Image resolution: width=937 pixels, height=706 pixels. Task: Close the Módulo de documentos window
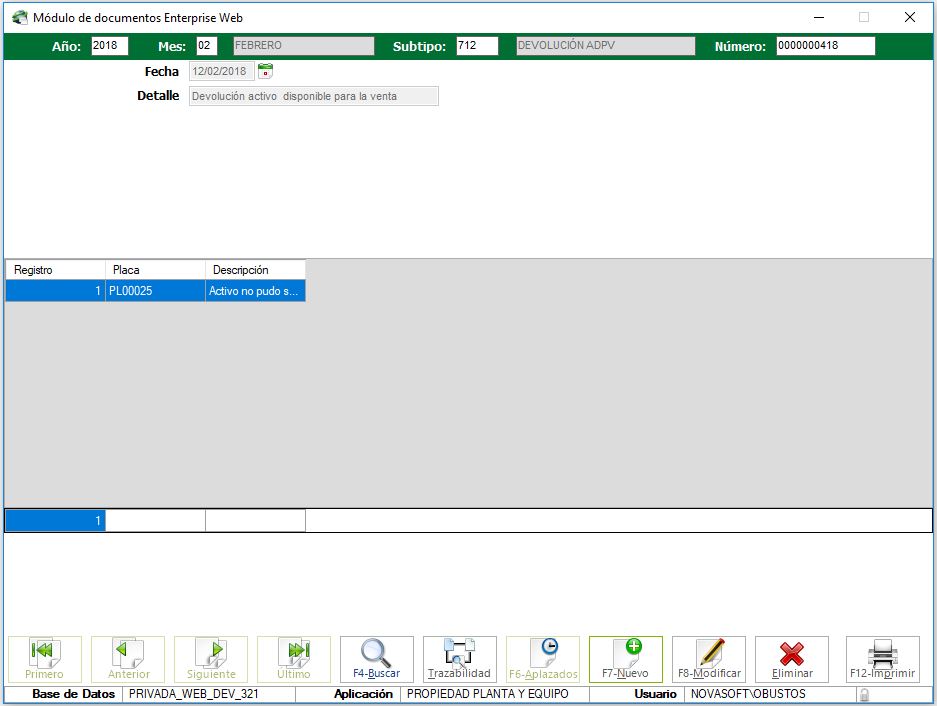pos(910,17)
